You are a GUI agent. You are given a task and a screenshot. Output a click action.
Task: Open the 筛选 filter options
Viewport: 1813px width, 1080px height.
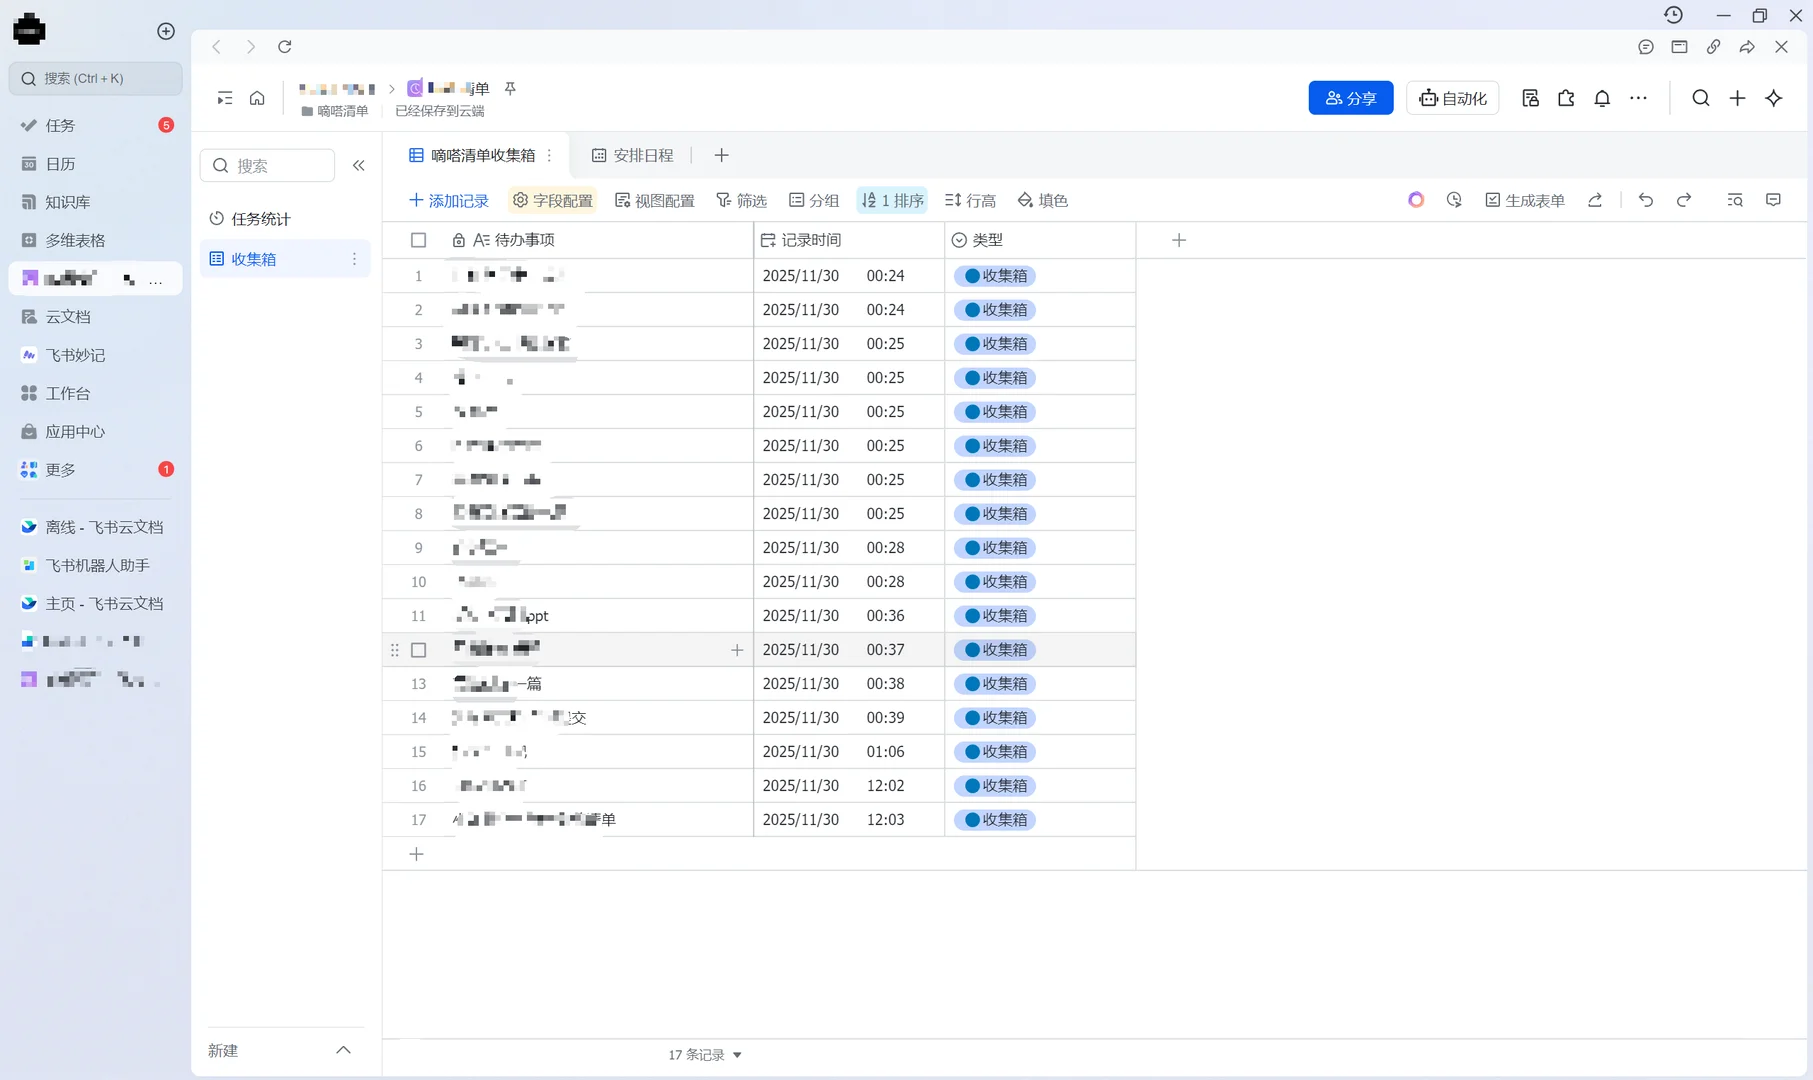(741, 200)
